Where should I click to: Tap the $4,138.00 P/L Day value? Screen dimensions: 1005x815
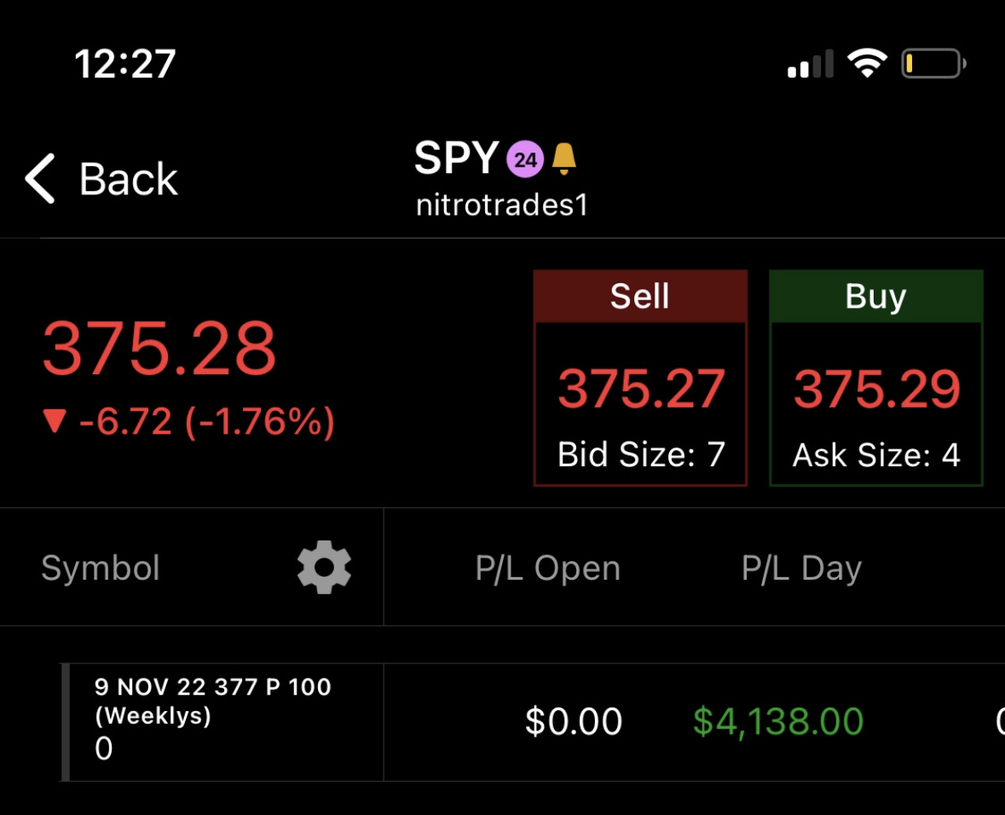778,721
